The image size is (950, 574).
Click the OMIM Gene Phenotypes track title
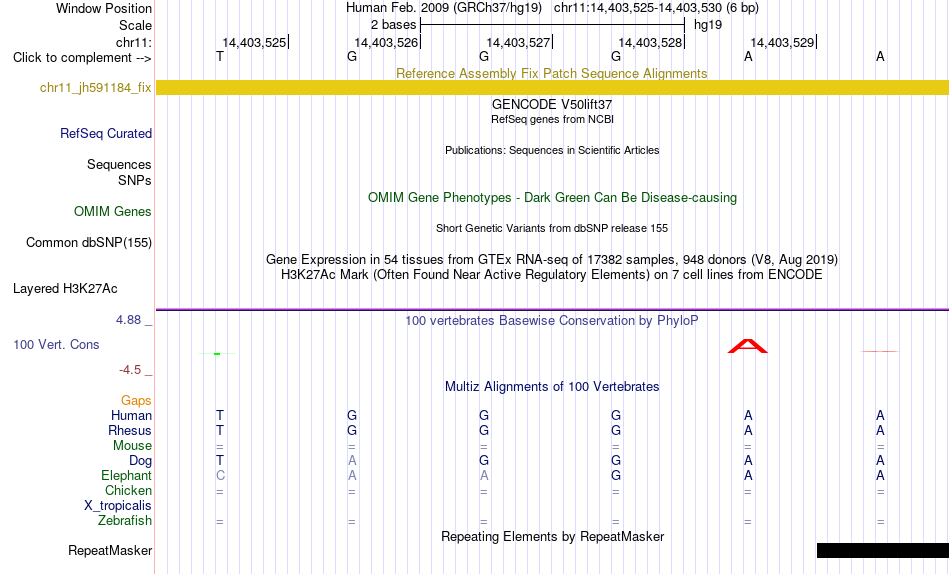pos(552,198)
